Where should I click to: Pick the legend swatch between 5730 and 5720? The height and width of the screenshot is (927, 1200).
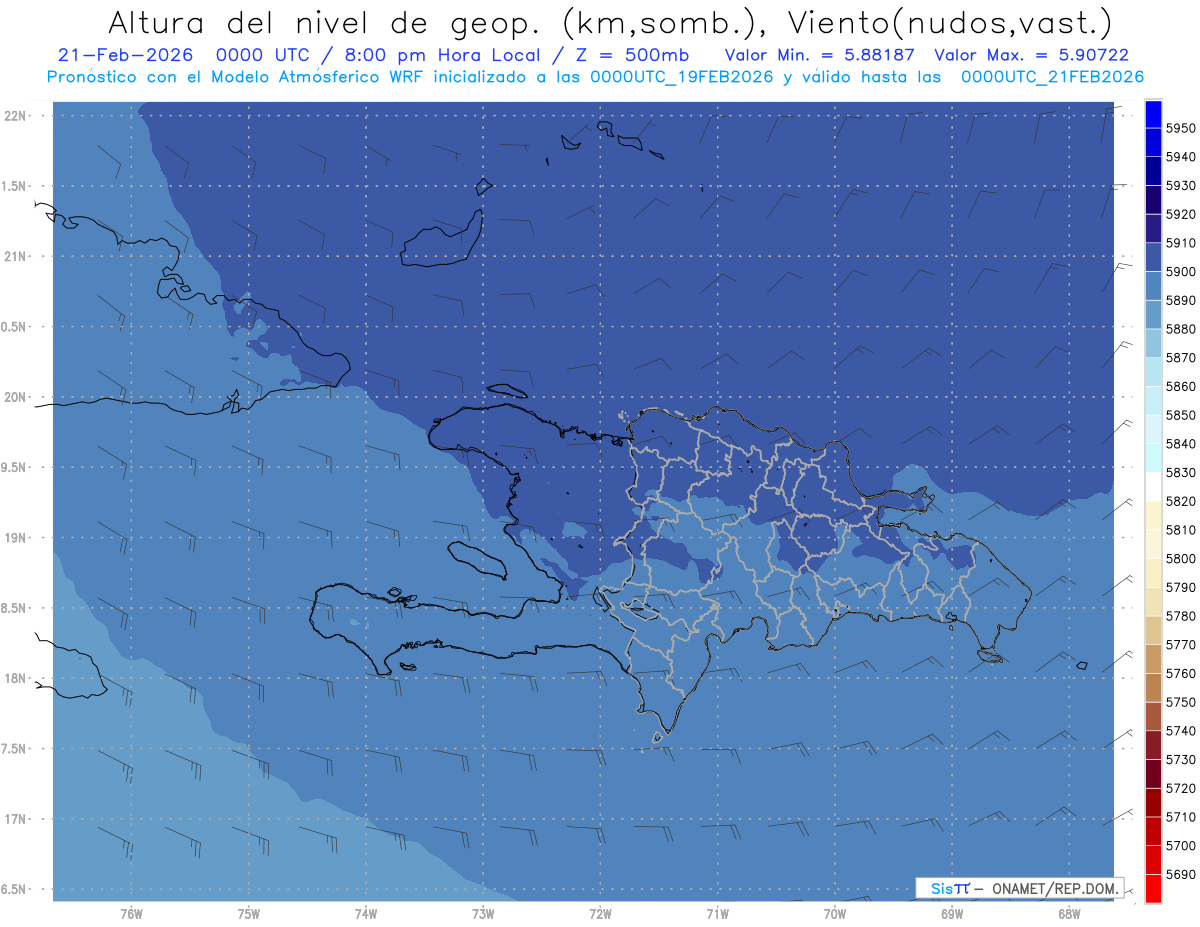1153,774
